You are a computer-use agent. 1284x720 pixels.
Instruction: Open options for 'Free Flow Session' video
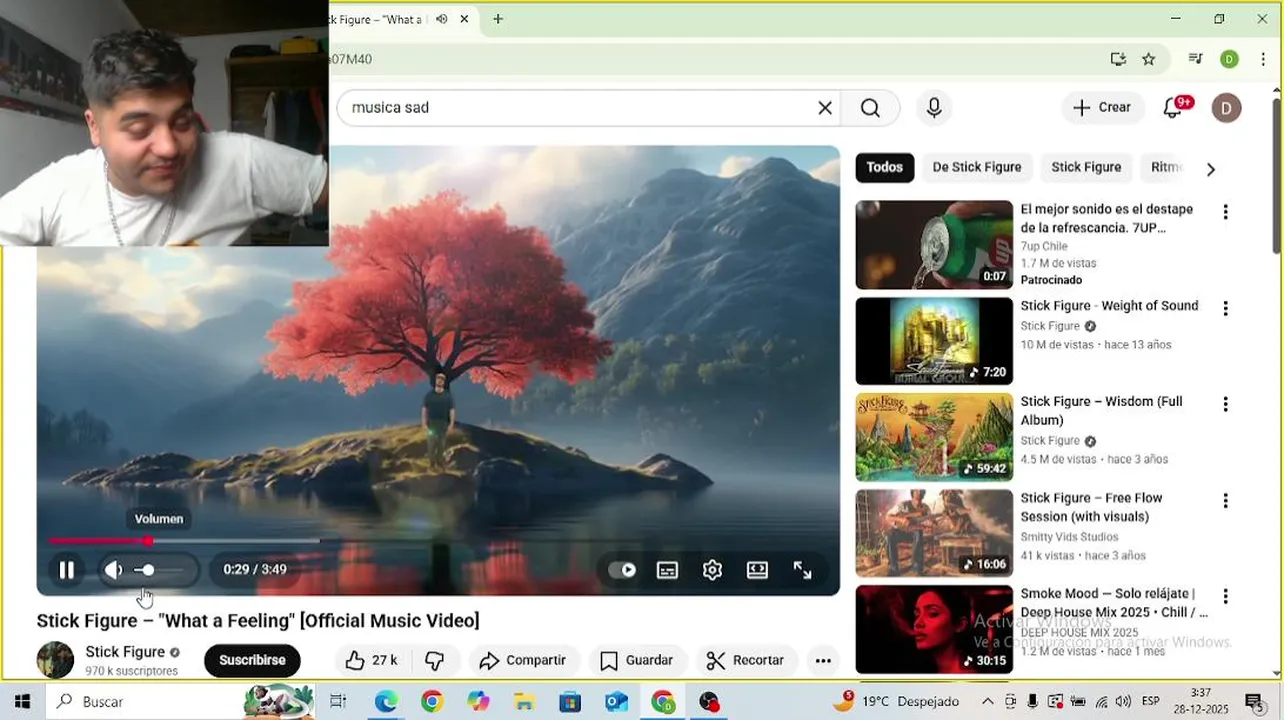(x=1225, y=501)
